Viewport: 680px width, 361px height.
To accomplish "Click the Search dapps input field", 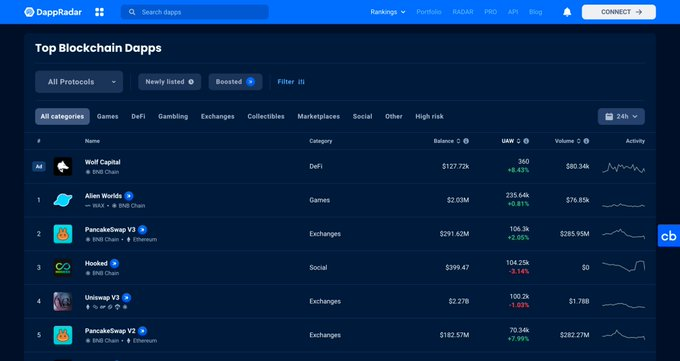I will tap(195, 12).
